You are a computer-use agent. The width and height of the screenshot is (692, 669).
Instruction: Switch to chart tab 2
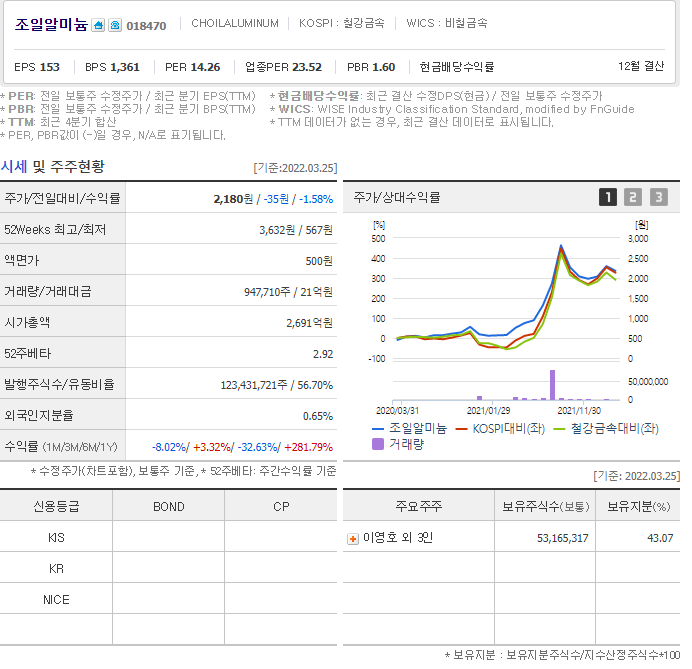633,197
